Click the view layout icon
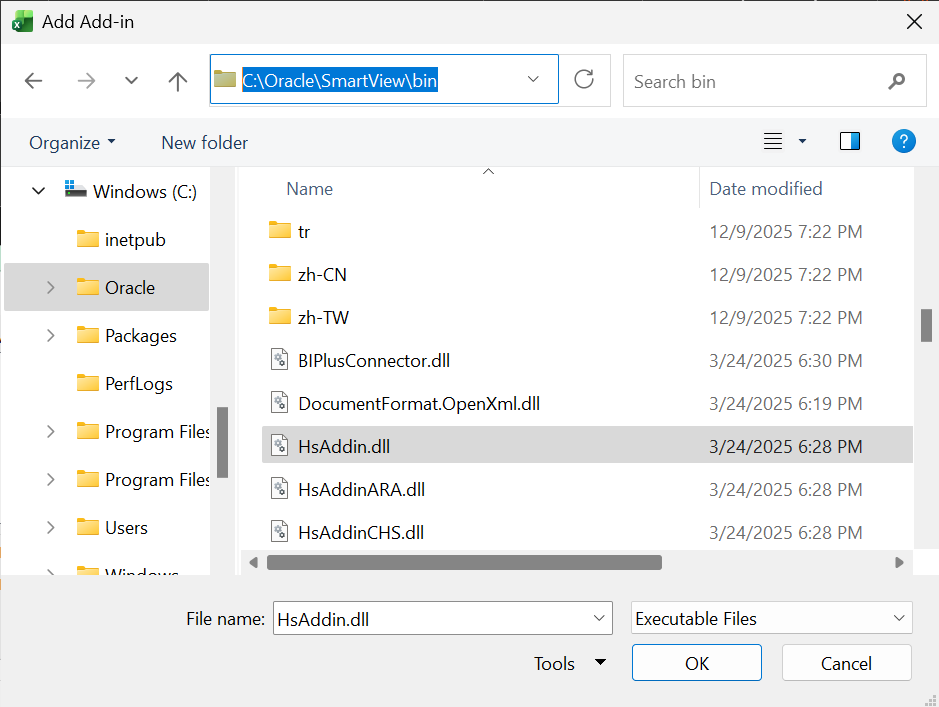This screenshot has height=707, width=939. pos(773,142)
